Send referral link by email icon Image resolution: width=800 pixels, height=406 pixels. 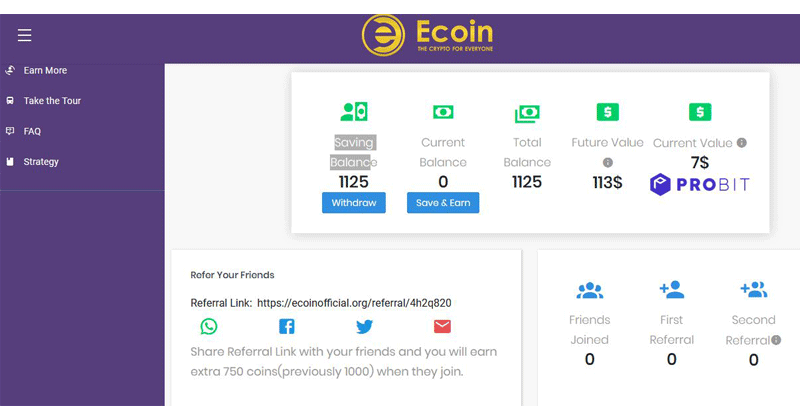point(442,326)
